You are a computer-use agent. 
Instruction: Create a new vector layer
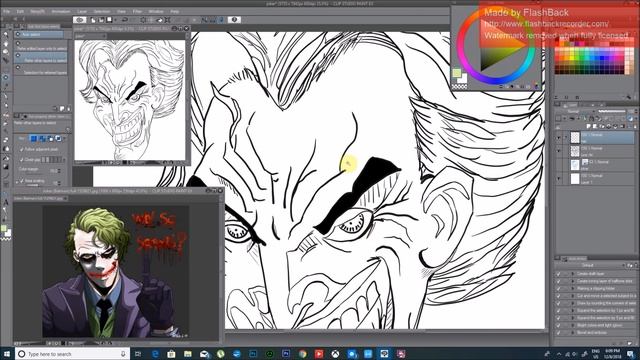595,126
